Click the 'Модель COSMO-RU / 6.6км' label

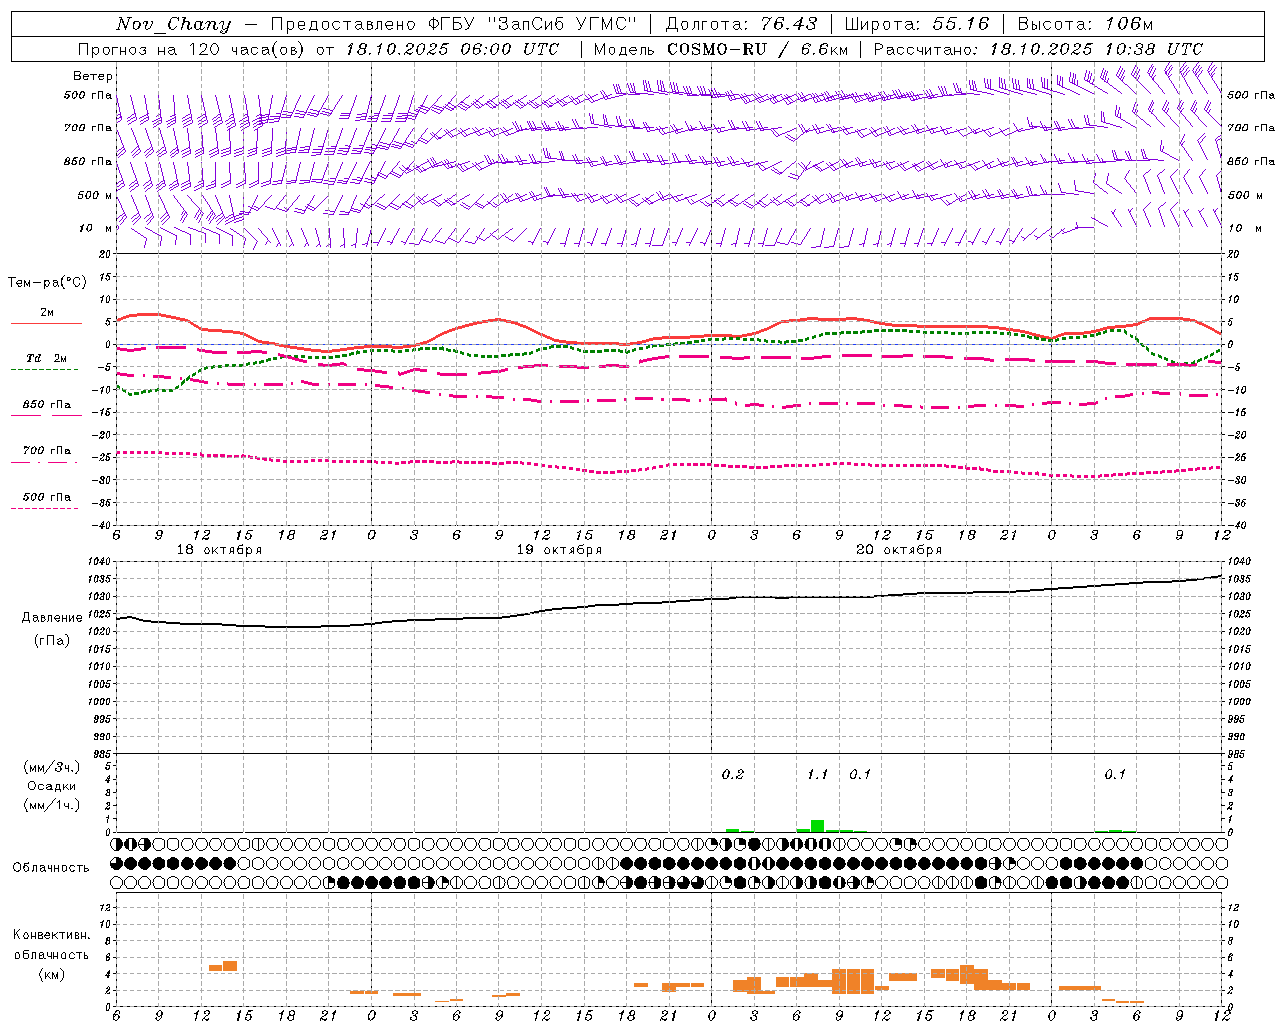coord(721,49)
